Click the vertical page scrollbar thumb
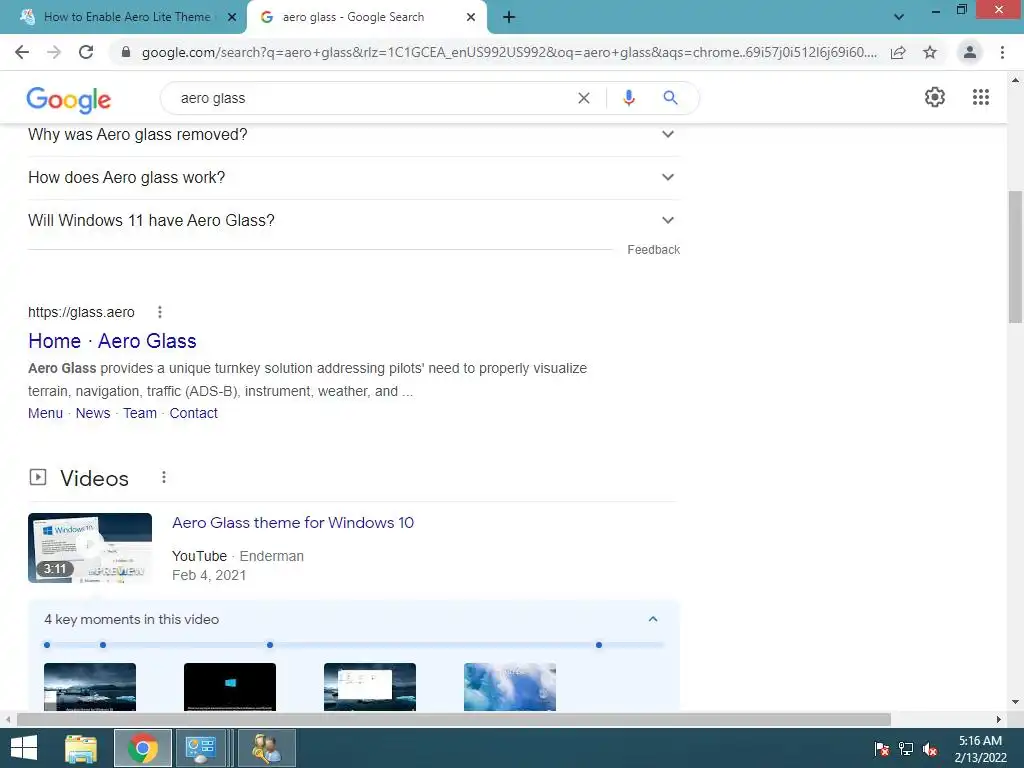The width and height of the screenshot is (1024, 768). pyautogui.click(x=1015, y=257)
